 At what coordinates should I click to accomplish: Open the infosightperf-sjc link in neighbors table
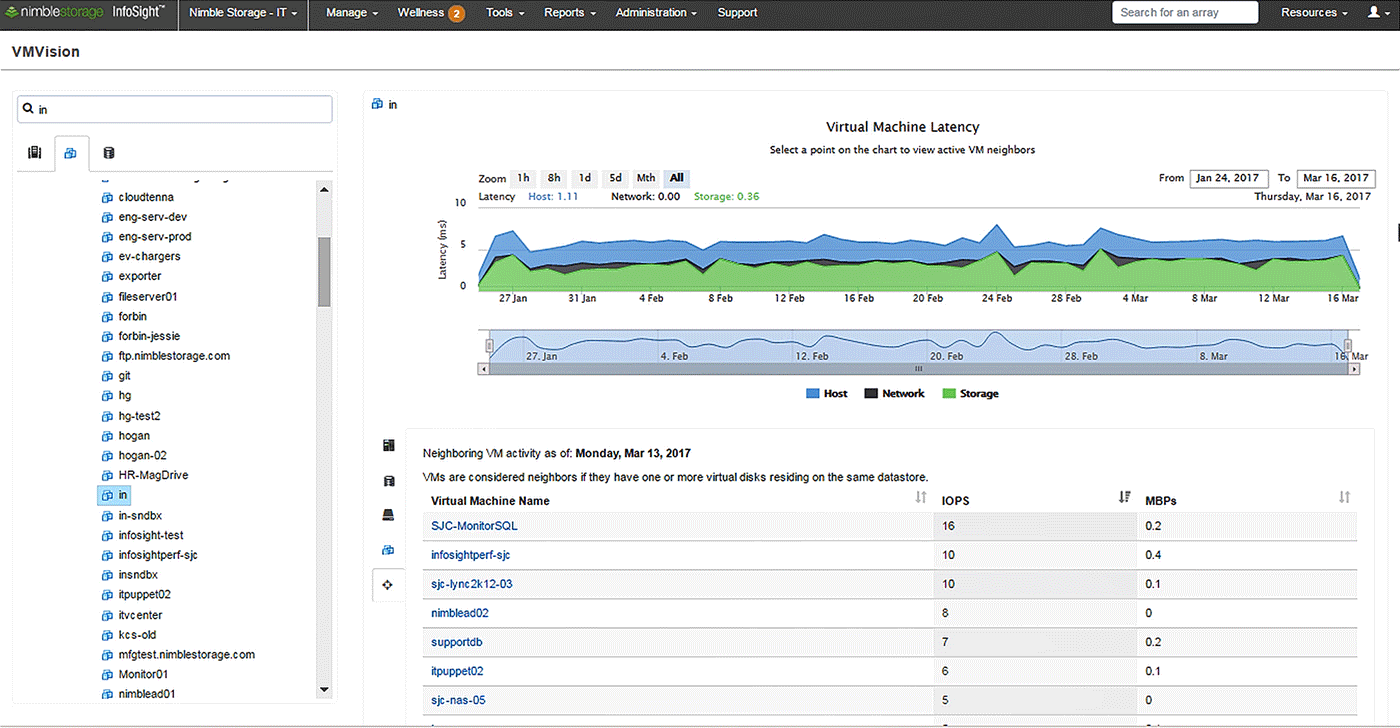pos(471,555)
